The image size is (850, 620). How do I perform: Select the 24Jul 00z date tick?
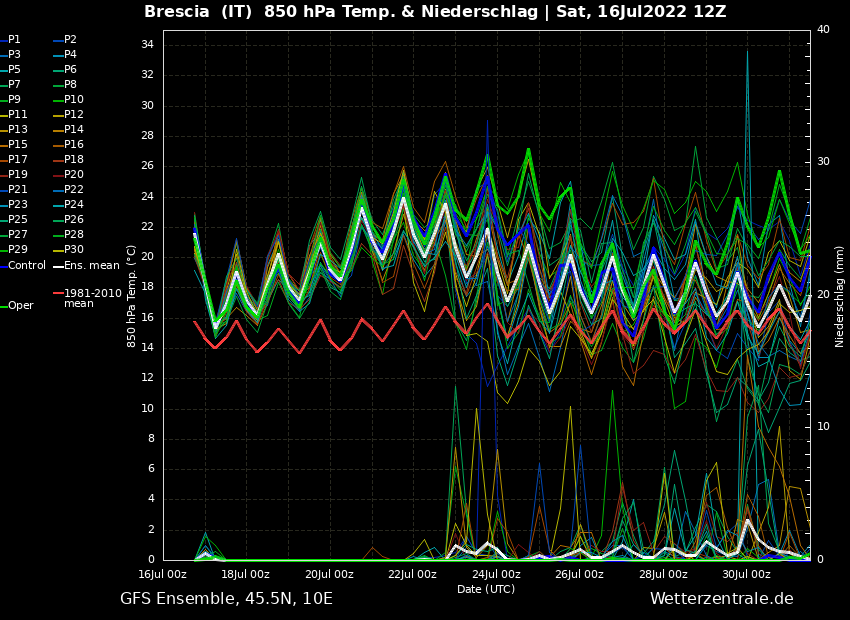pos(496,574)
